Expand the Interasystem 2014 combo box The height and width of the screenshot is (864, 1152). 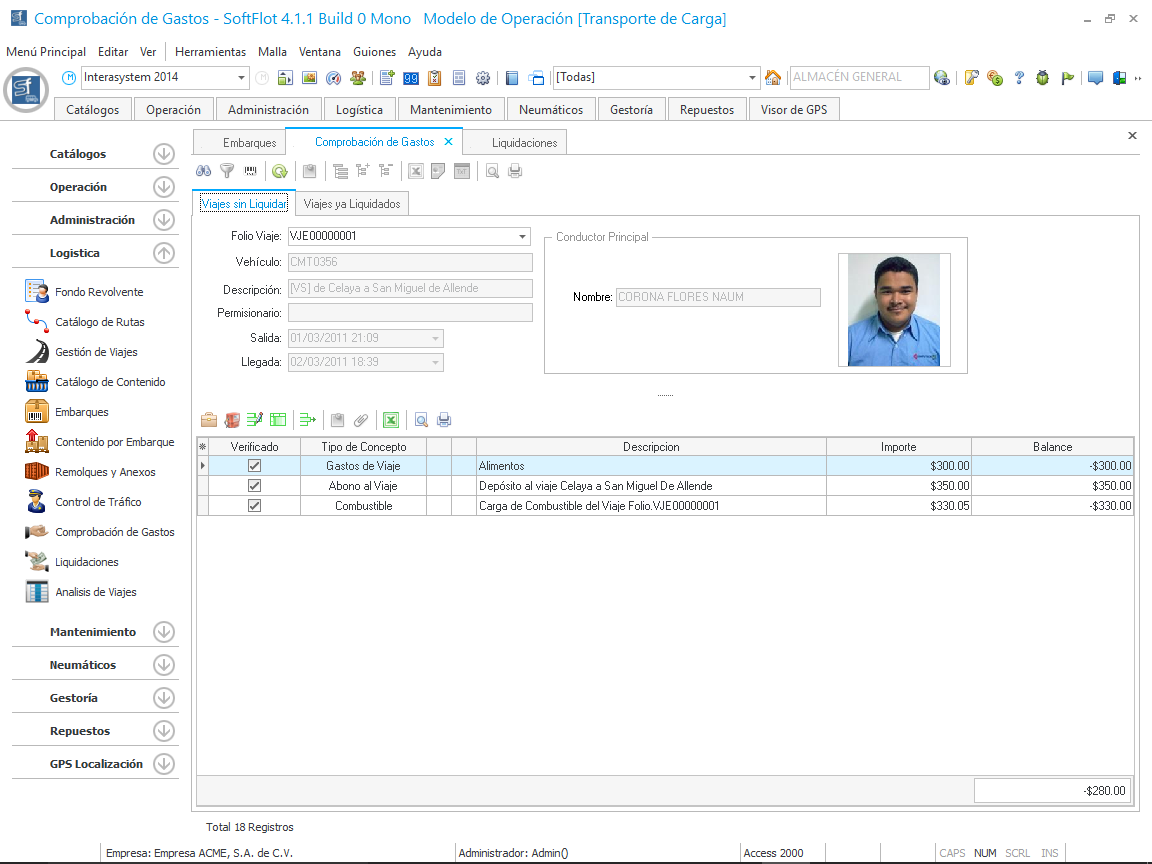pyautogui.click(x=242, y=78)
